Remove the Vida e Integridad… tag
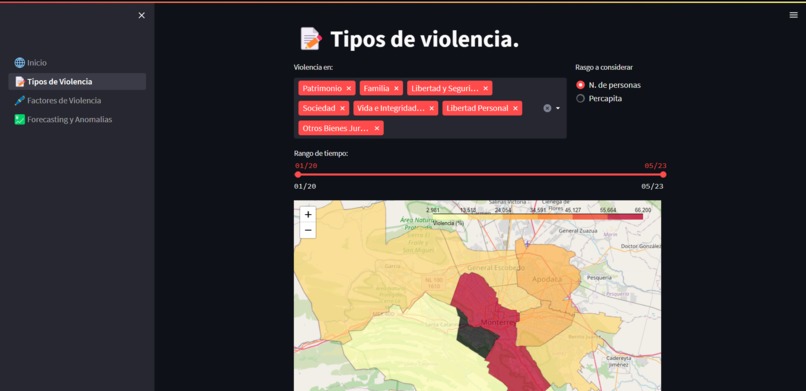806x391 pixels. [431, 108]
